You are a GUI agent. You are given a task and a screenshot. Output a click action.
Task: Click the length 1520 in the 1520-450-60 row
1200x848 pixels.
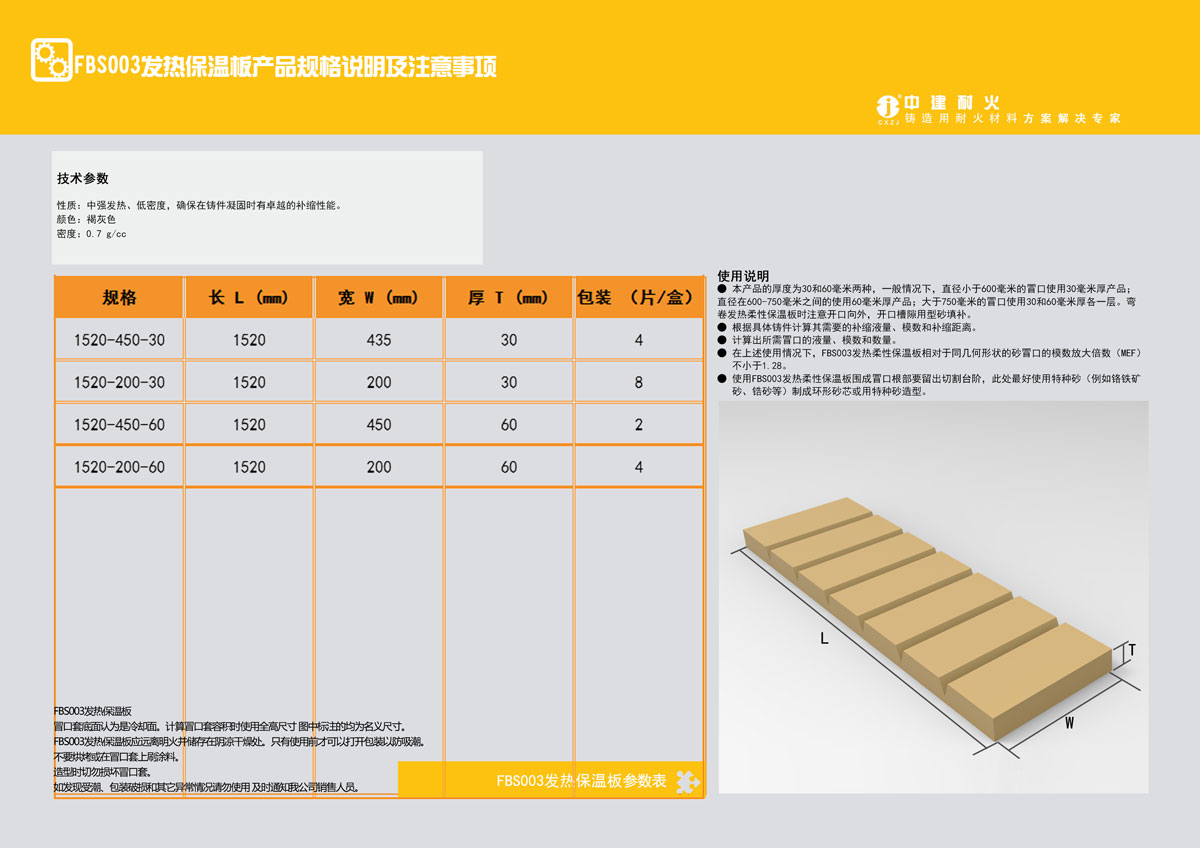point(249,425)
